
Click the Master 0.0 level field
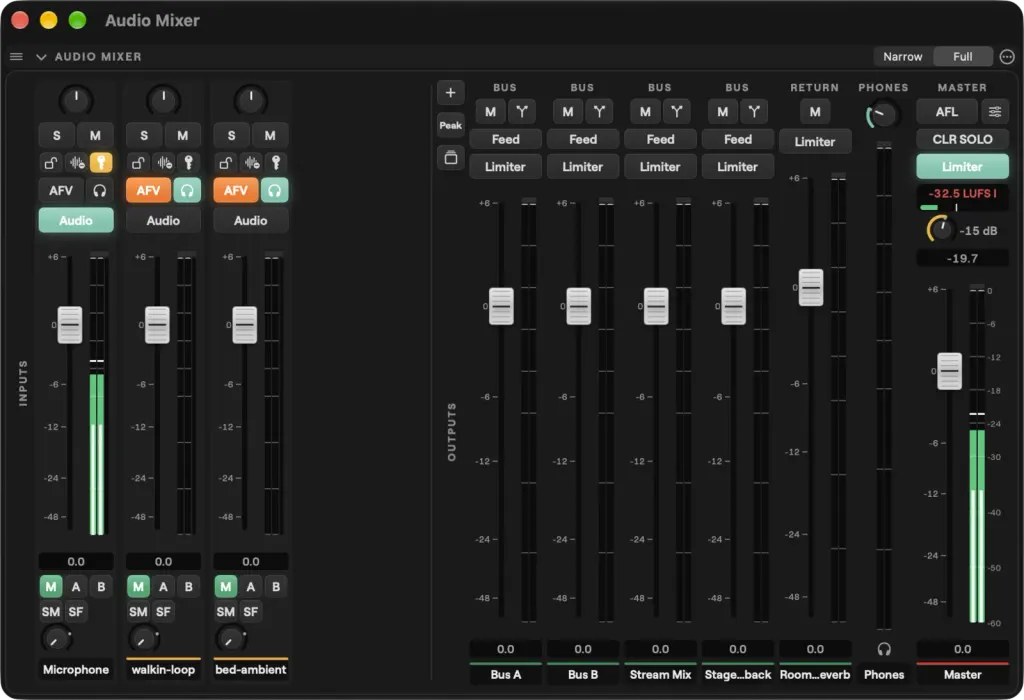click(962, 649)
